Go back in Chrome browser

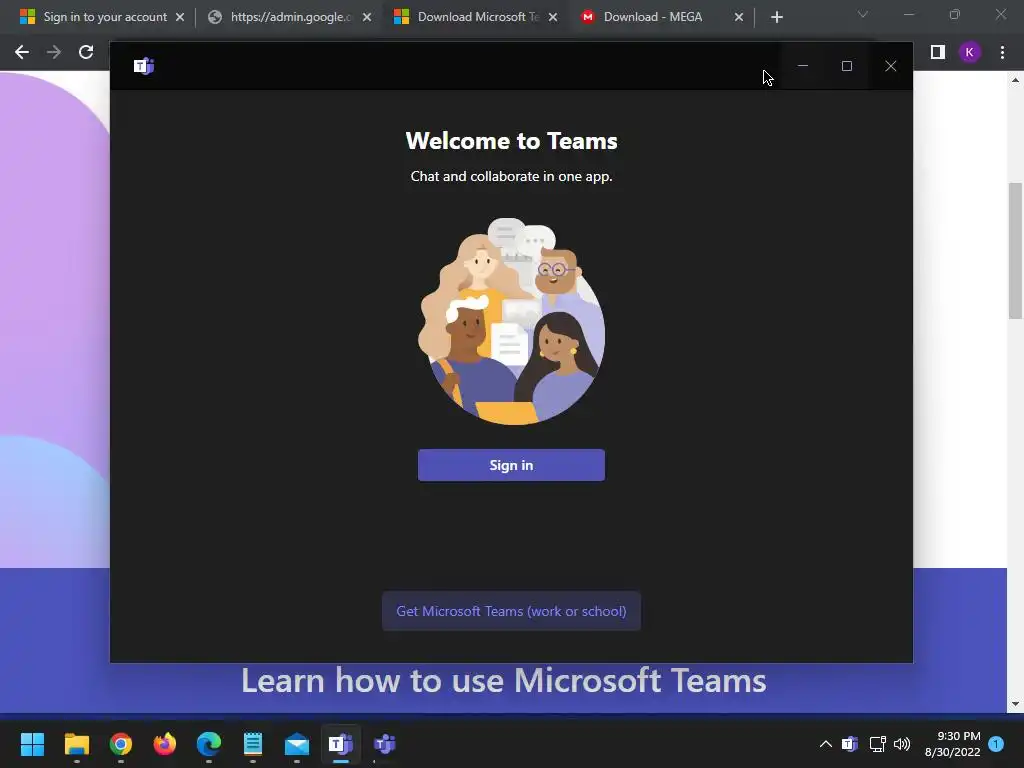click(22, 52)
